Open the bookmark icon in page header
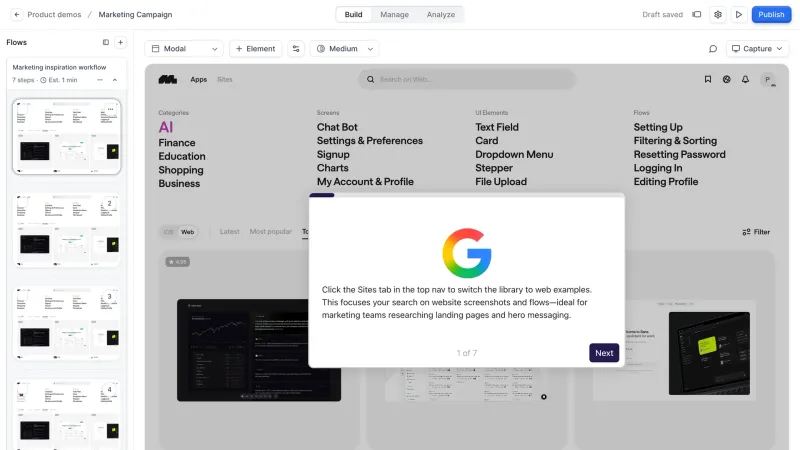The width and height of the screenshot is (800, 450). (x=708, y=79)
